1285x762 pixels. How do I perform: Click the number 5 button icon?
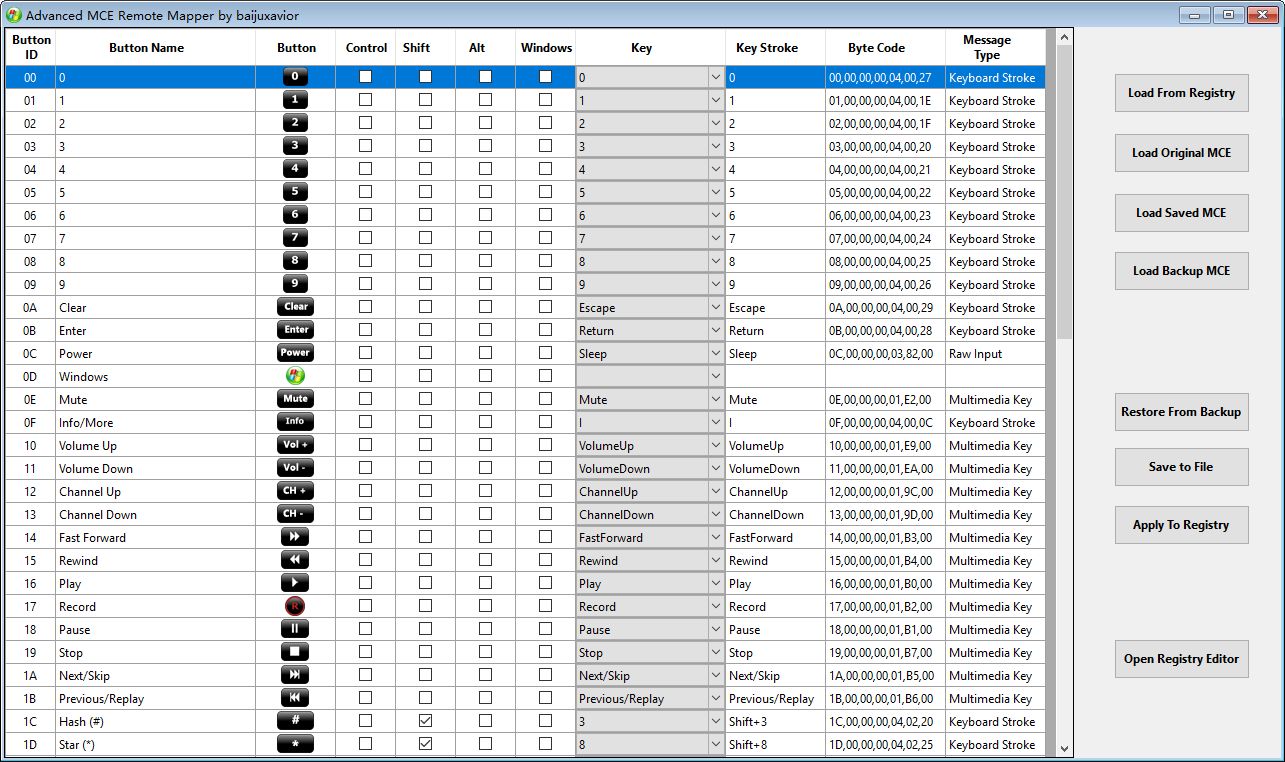click(295, 192)
